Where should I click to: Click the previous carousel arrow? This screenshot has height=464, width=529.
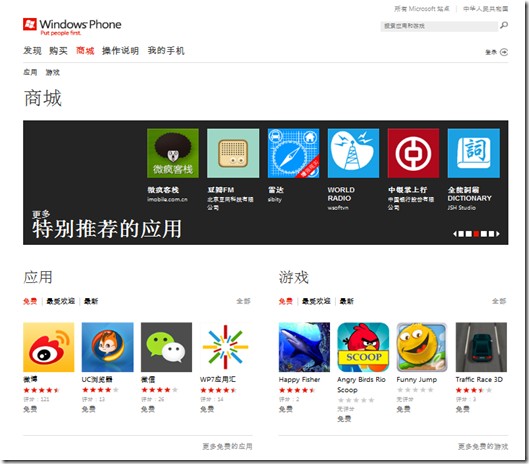(x=455, y=234)
